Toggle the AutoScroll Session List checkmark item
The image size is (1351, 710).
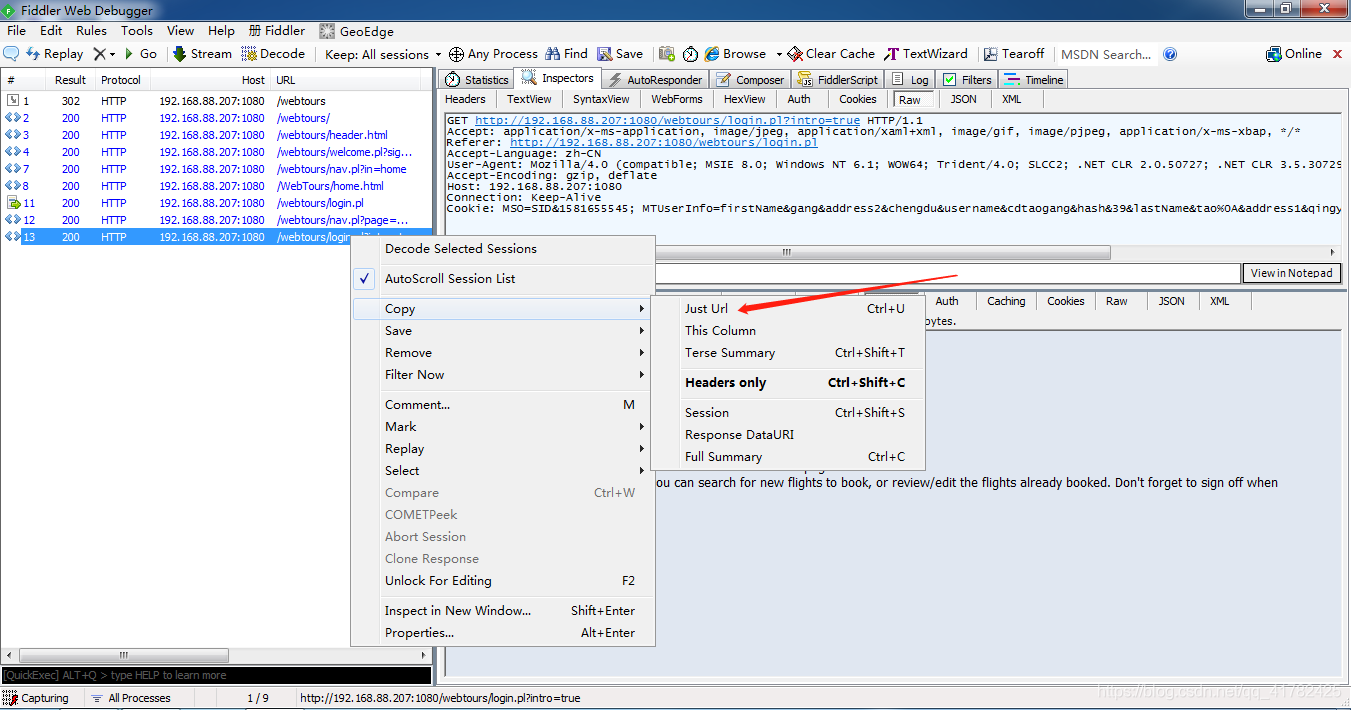point(504,279)
